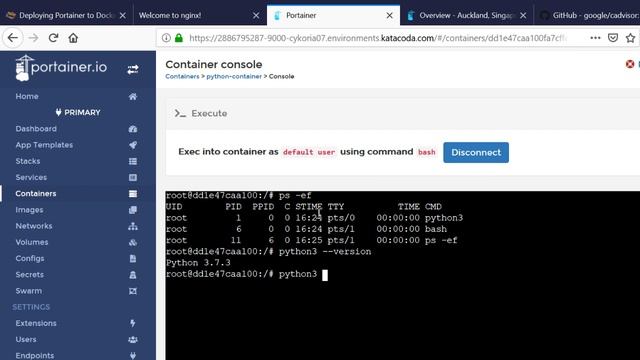Open Images in sidebar

pyautogui.click(x=29, y=210)
